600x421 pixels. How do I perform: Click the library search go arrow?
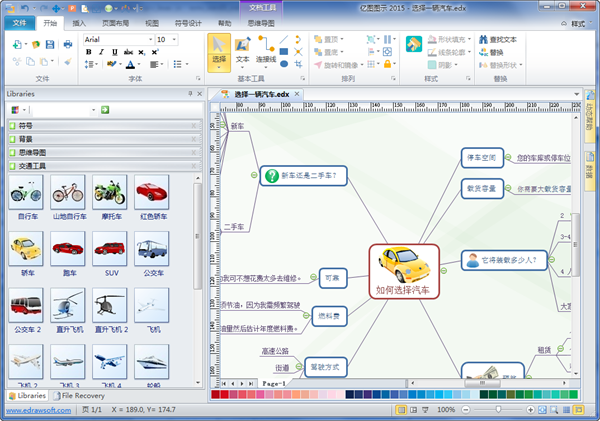click(104, 109)
